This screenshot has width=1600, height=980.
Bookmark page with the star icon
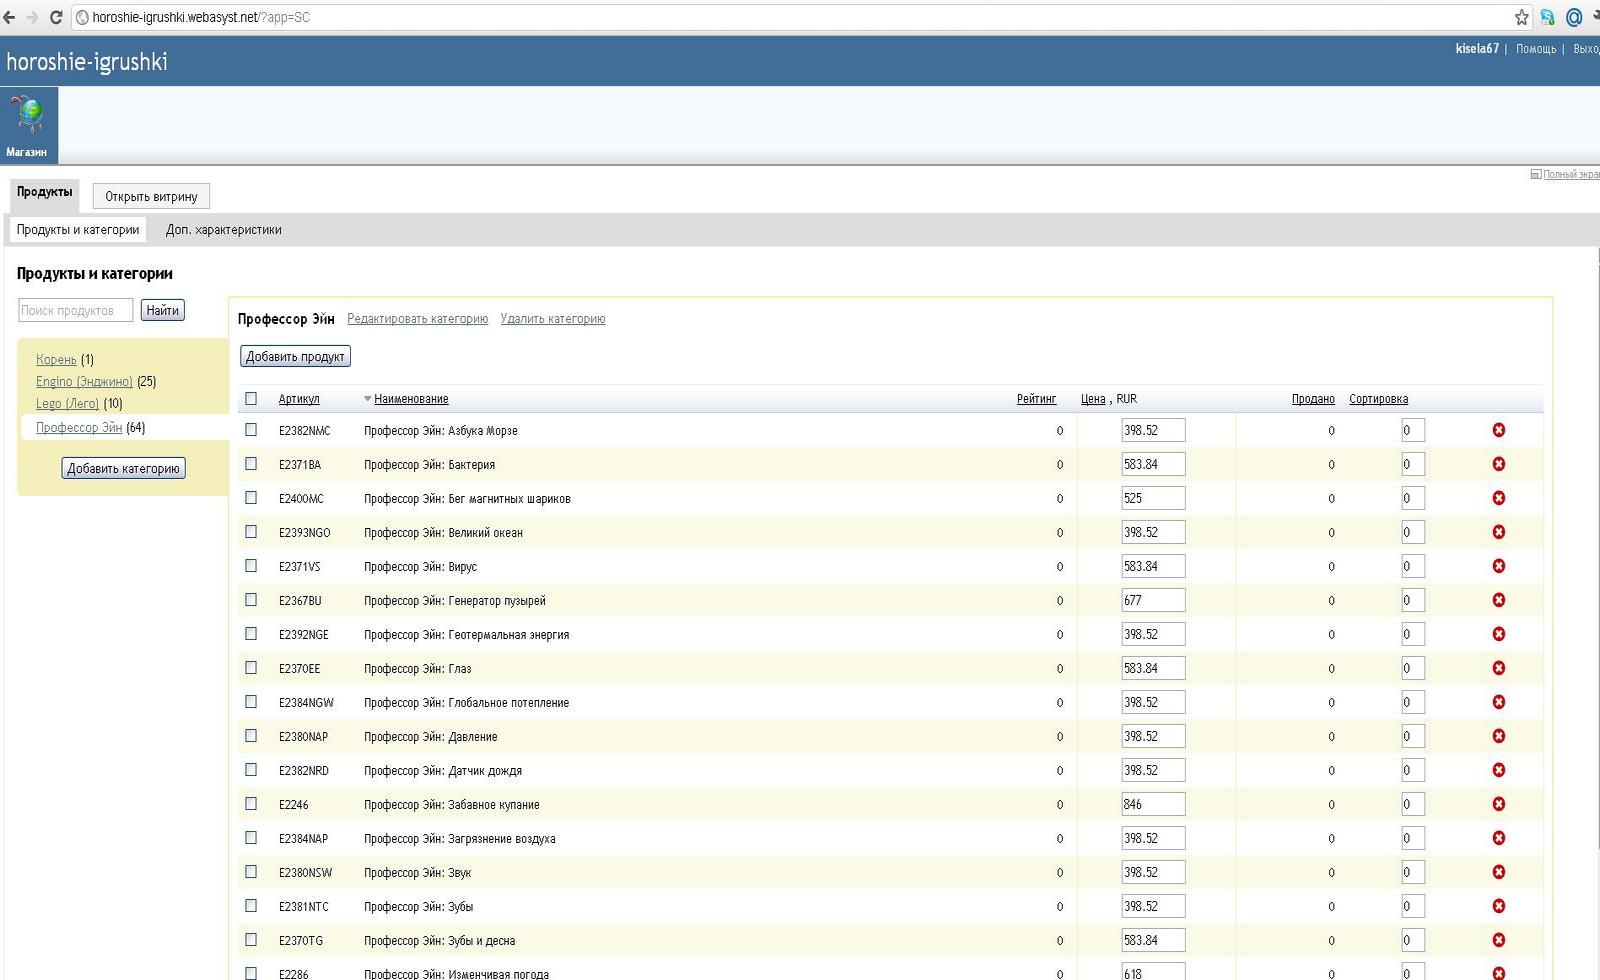pos(1522,17)
